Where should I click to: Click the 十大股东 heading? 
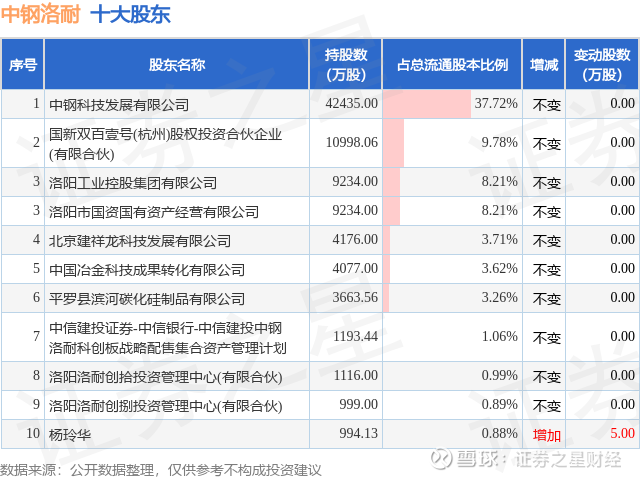point(131,15)
